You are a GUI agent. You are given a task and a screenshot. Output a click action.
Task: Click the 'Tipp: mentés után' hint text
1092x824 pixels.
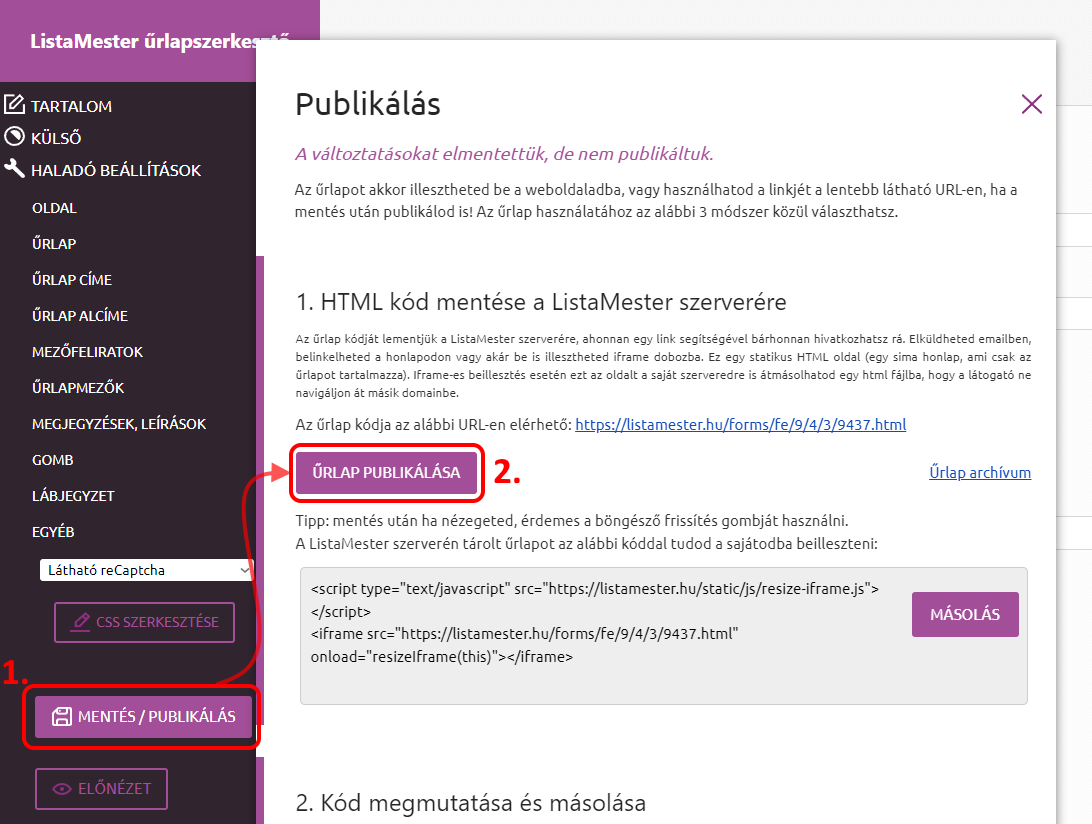point(572,520)
